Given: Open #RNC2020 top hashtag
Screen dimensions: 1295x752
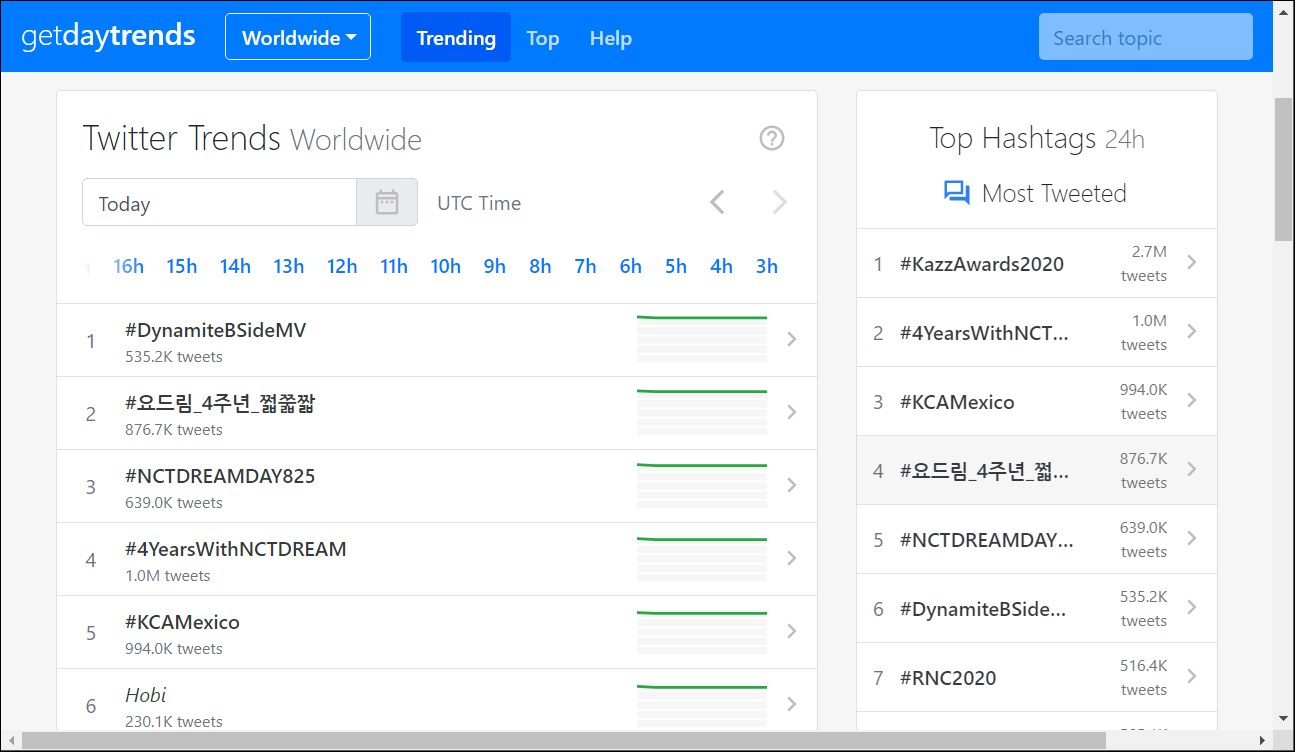Looking at the screenshot, I should tap(948, 678).
